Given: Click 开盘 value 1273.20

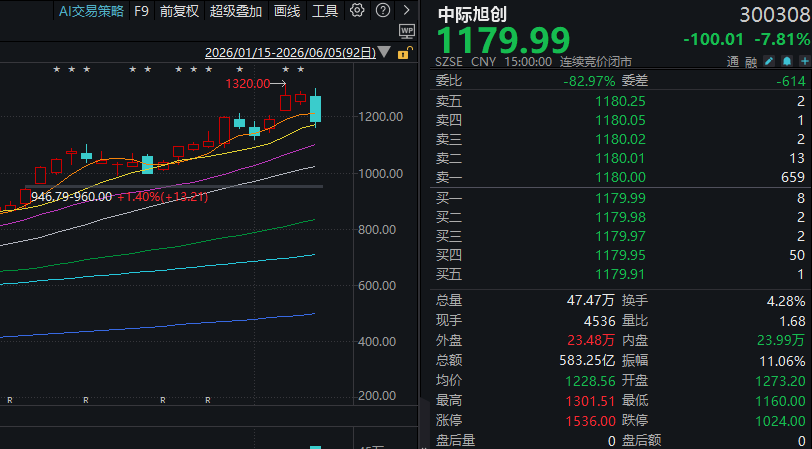Looking at the screenshot, I should pos(780,381).
